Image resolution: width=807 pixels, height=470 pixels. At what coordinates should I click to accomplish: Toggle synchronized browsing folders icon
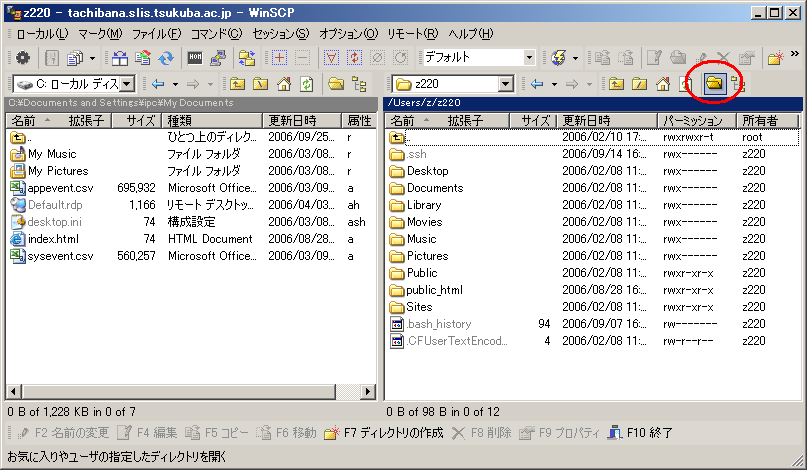[x=247, y=58]
